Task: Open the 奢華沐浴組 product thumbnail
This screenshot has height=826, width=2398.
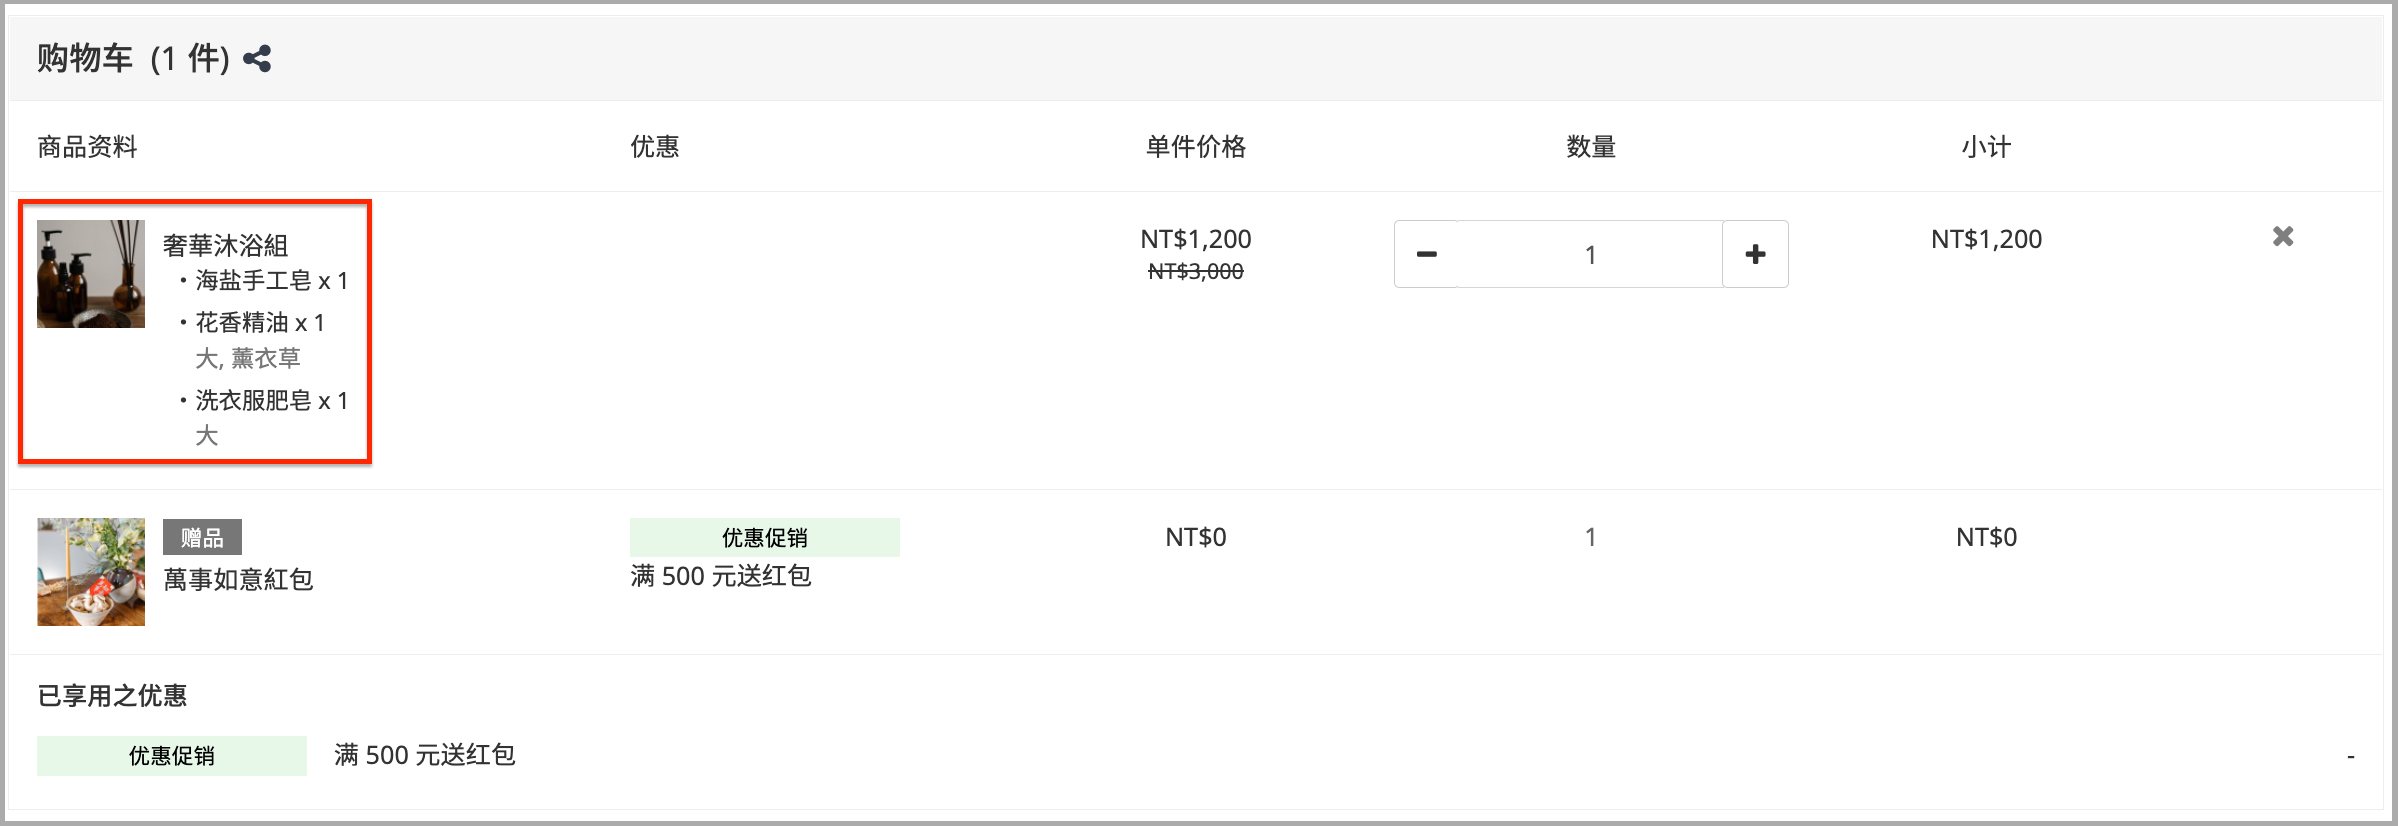Action: (91, 274)
